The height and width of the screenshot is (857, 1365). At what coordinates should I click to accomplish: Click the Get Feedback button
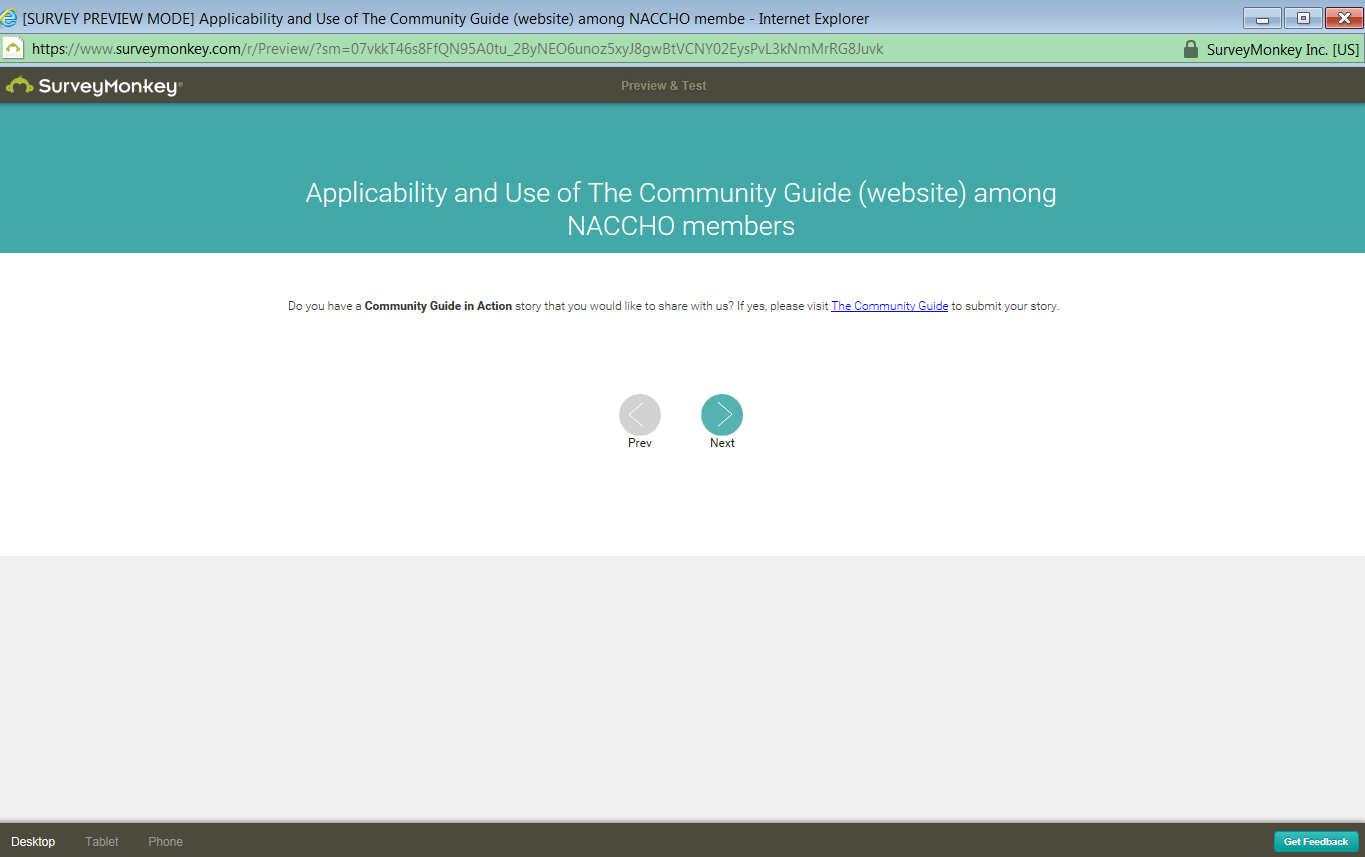1316,842
